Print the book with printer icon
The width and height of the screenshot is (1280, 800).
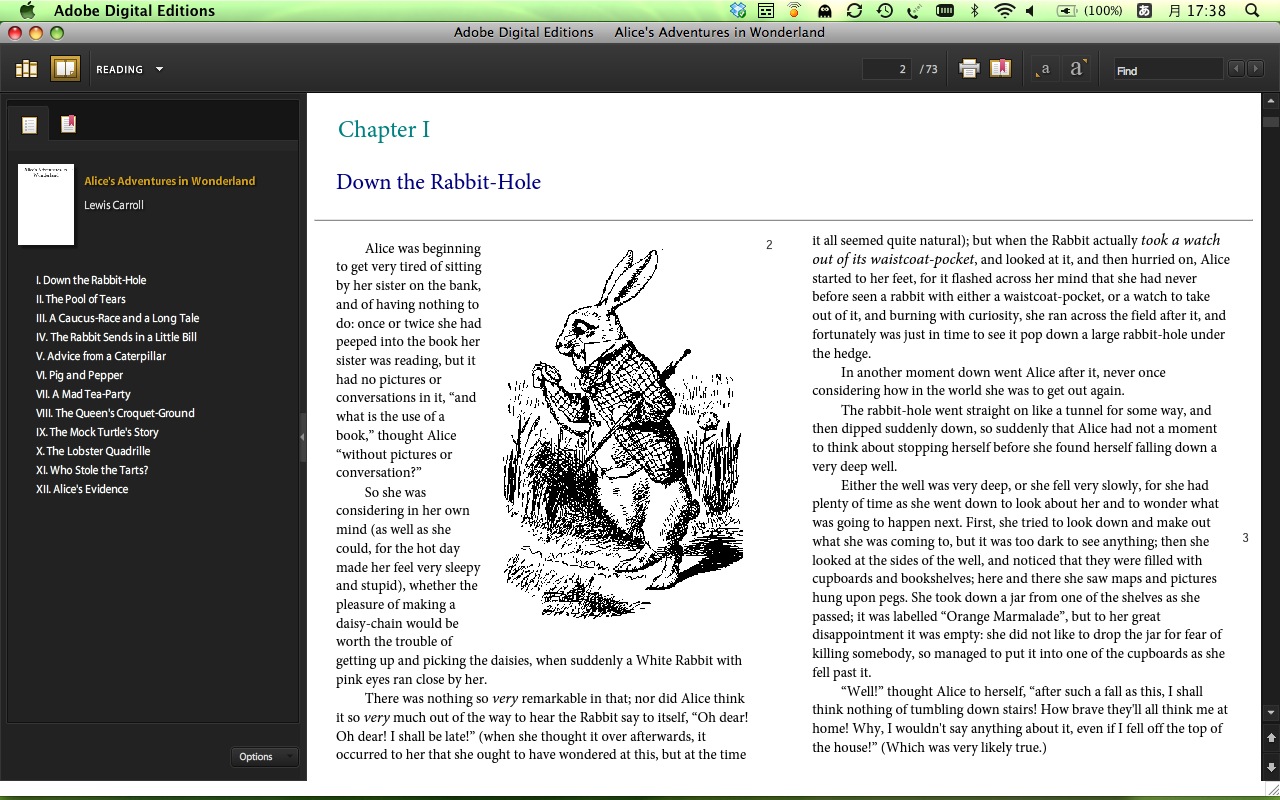[968, 69]
